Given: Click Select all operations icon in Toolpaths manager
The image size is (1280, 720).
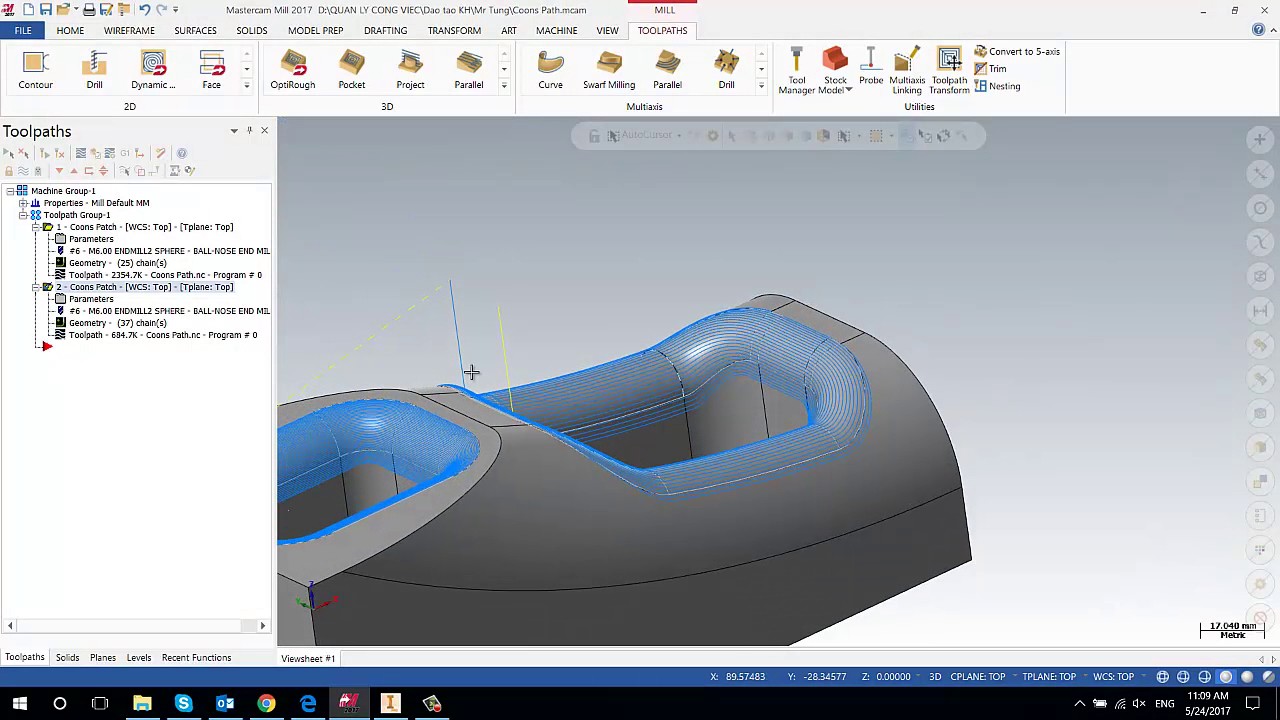Looking at the screenshot, I should coord(8,153).
